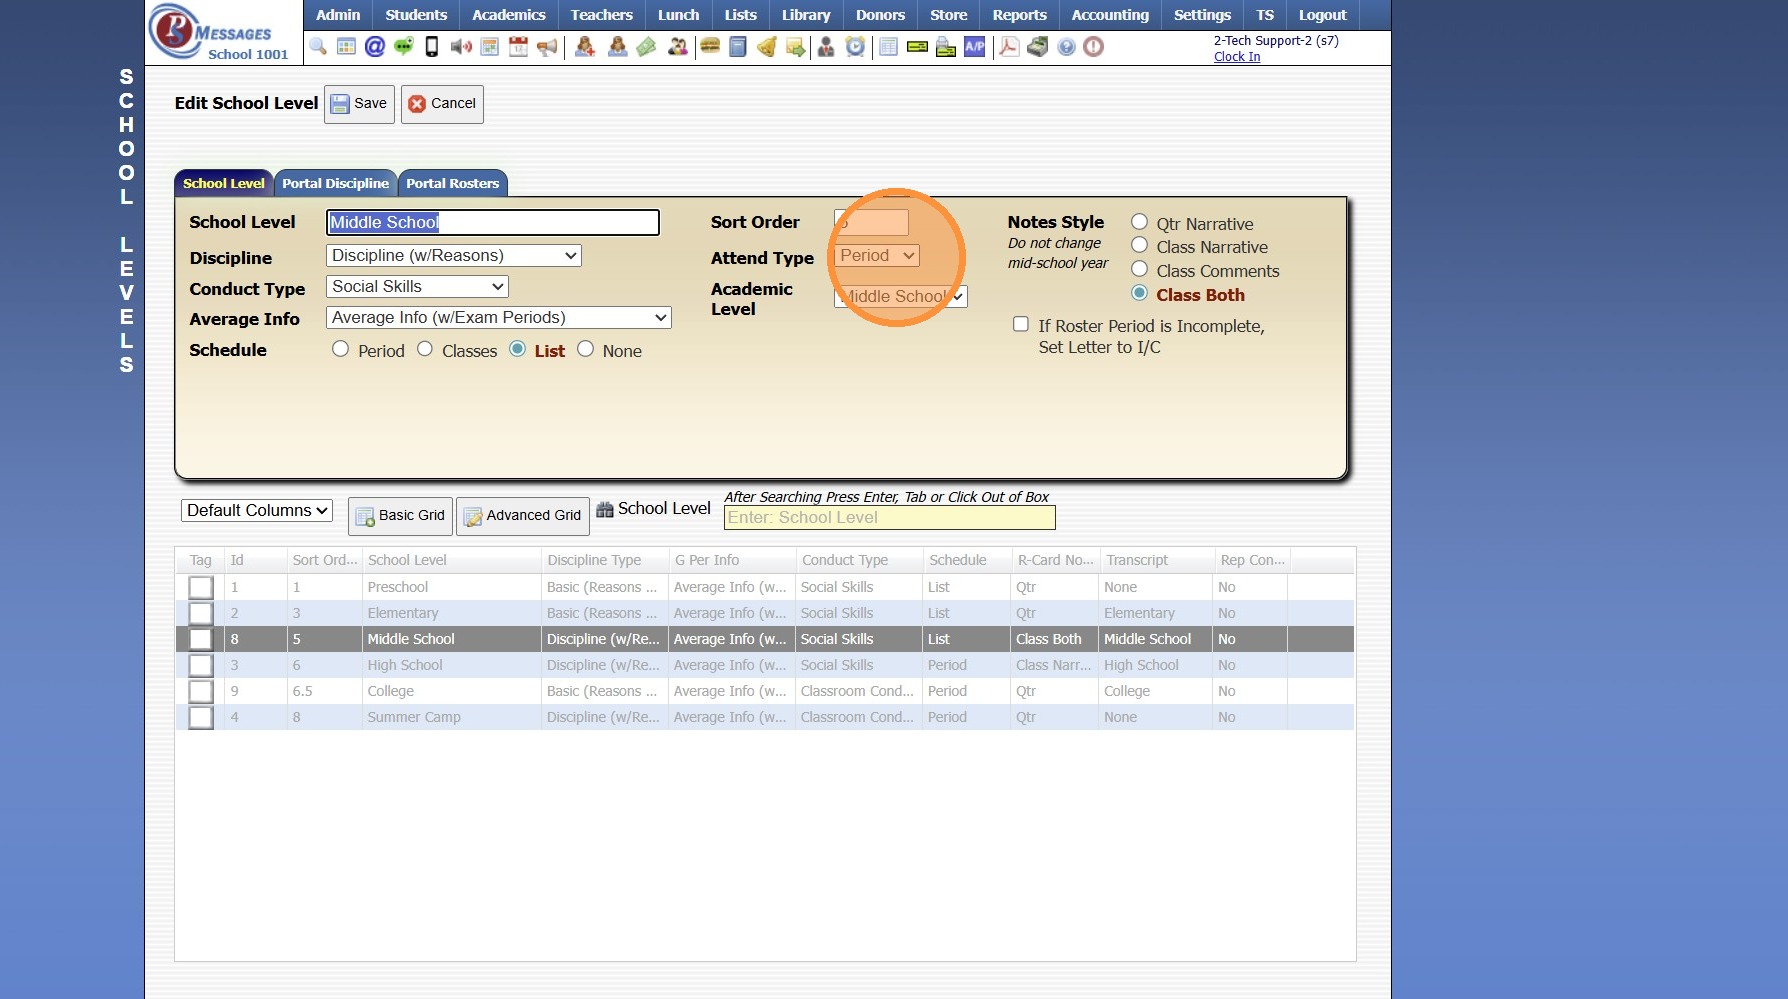Click the yellow note with green arrow icon
1788x999 pixels.
[x=795, y=46]
